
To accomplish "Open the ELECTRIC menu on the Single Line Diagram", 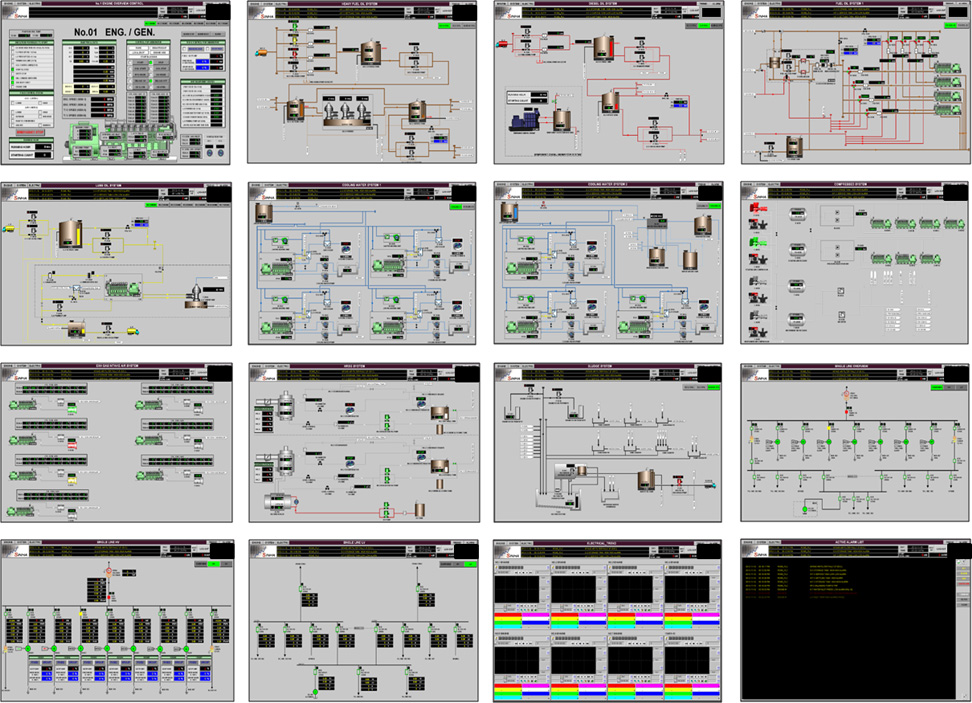I will (x=773, y=366).
